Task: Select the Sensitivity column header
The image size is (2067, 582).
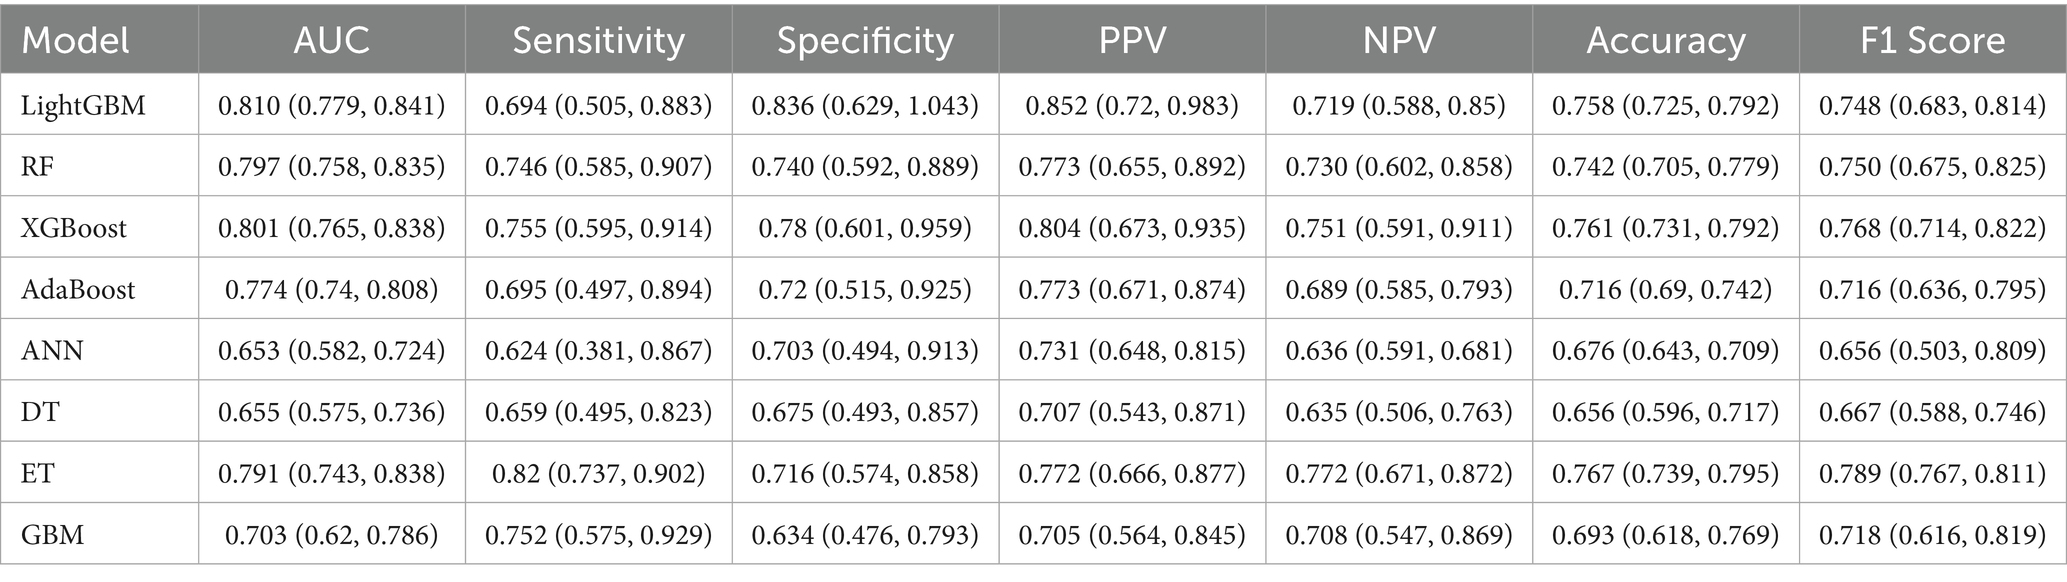Action: click(598, 40)
